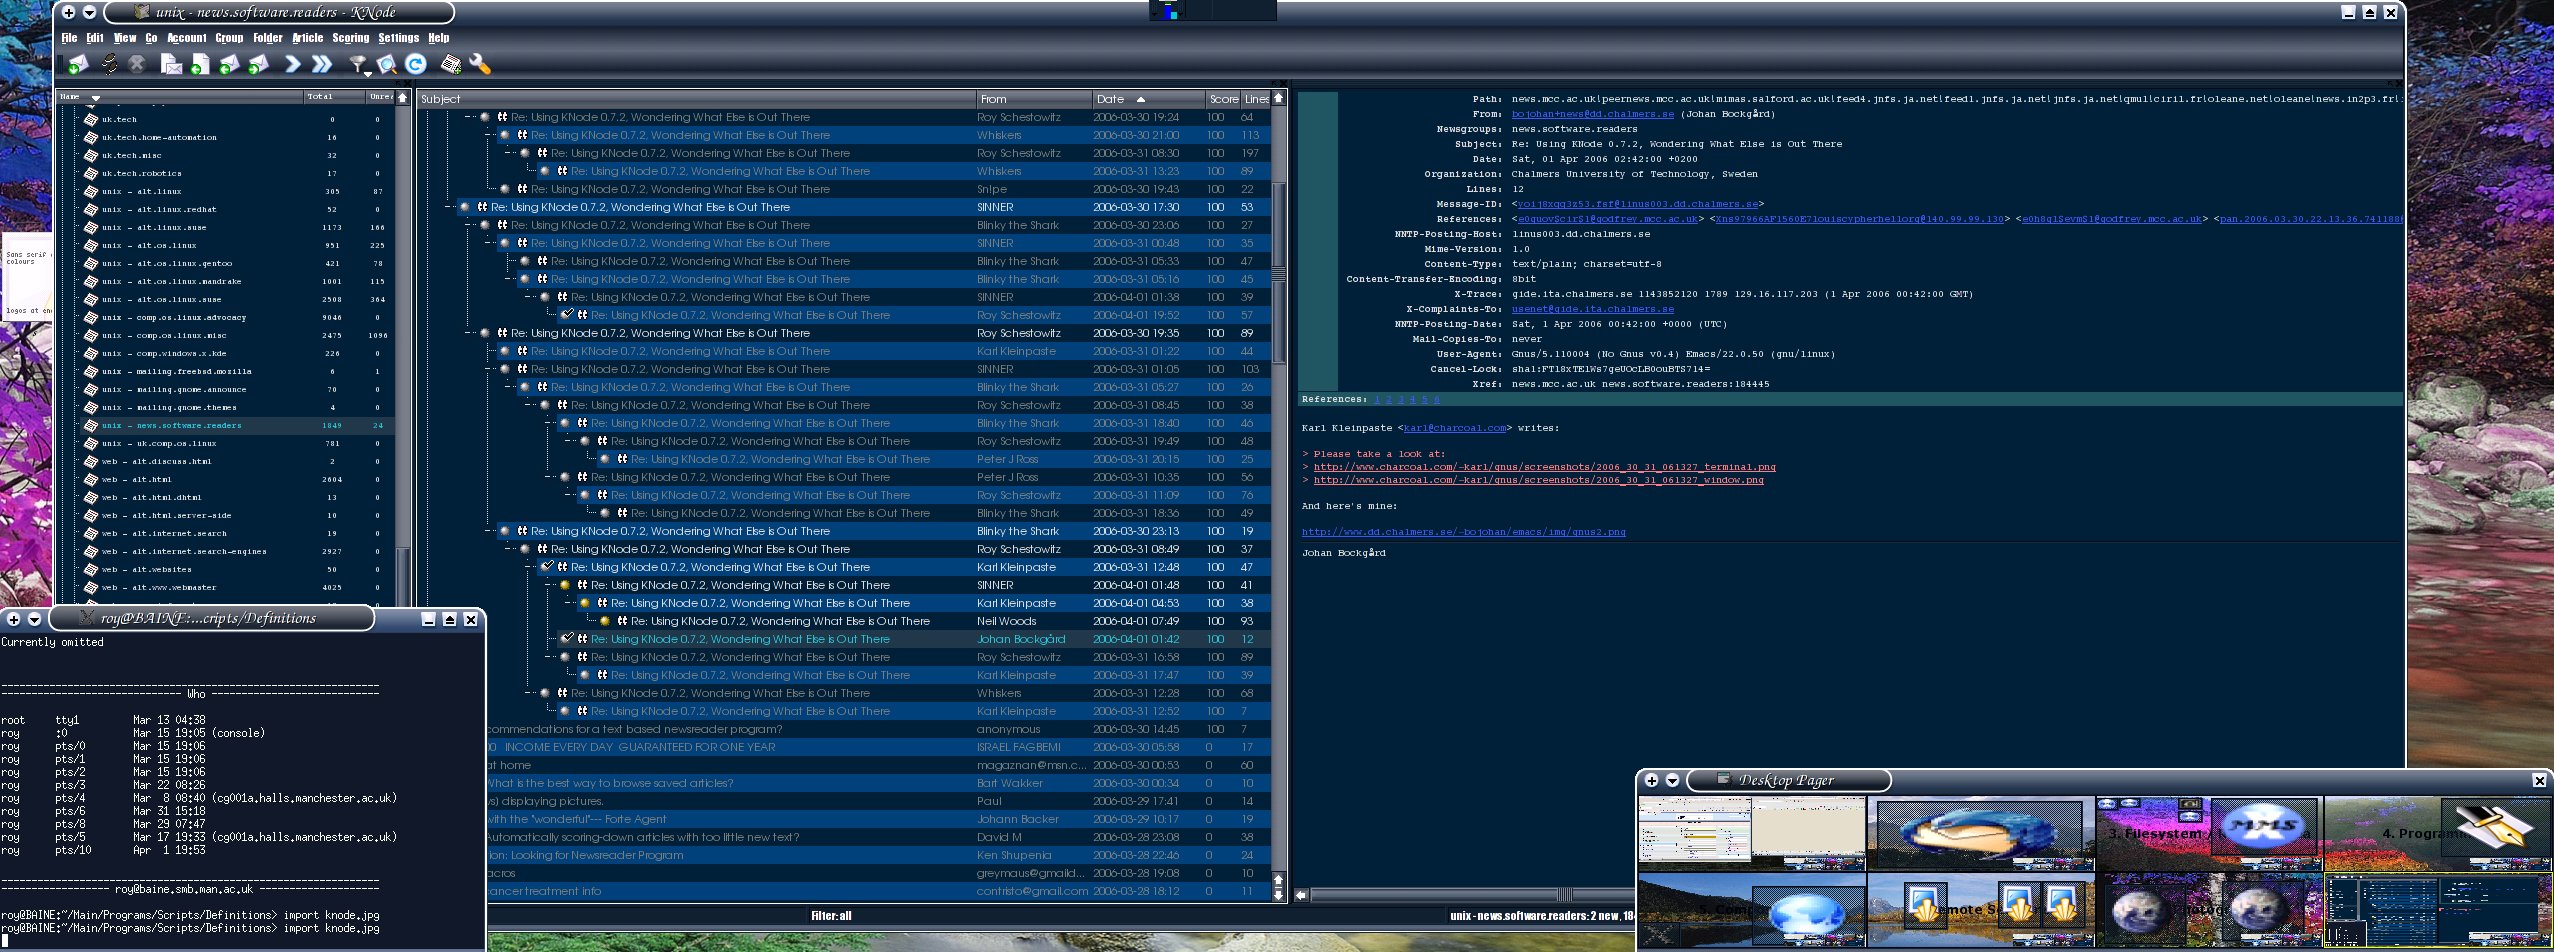
Task: Open the karl@charcoal.com email link
Action: [1454, 428]
